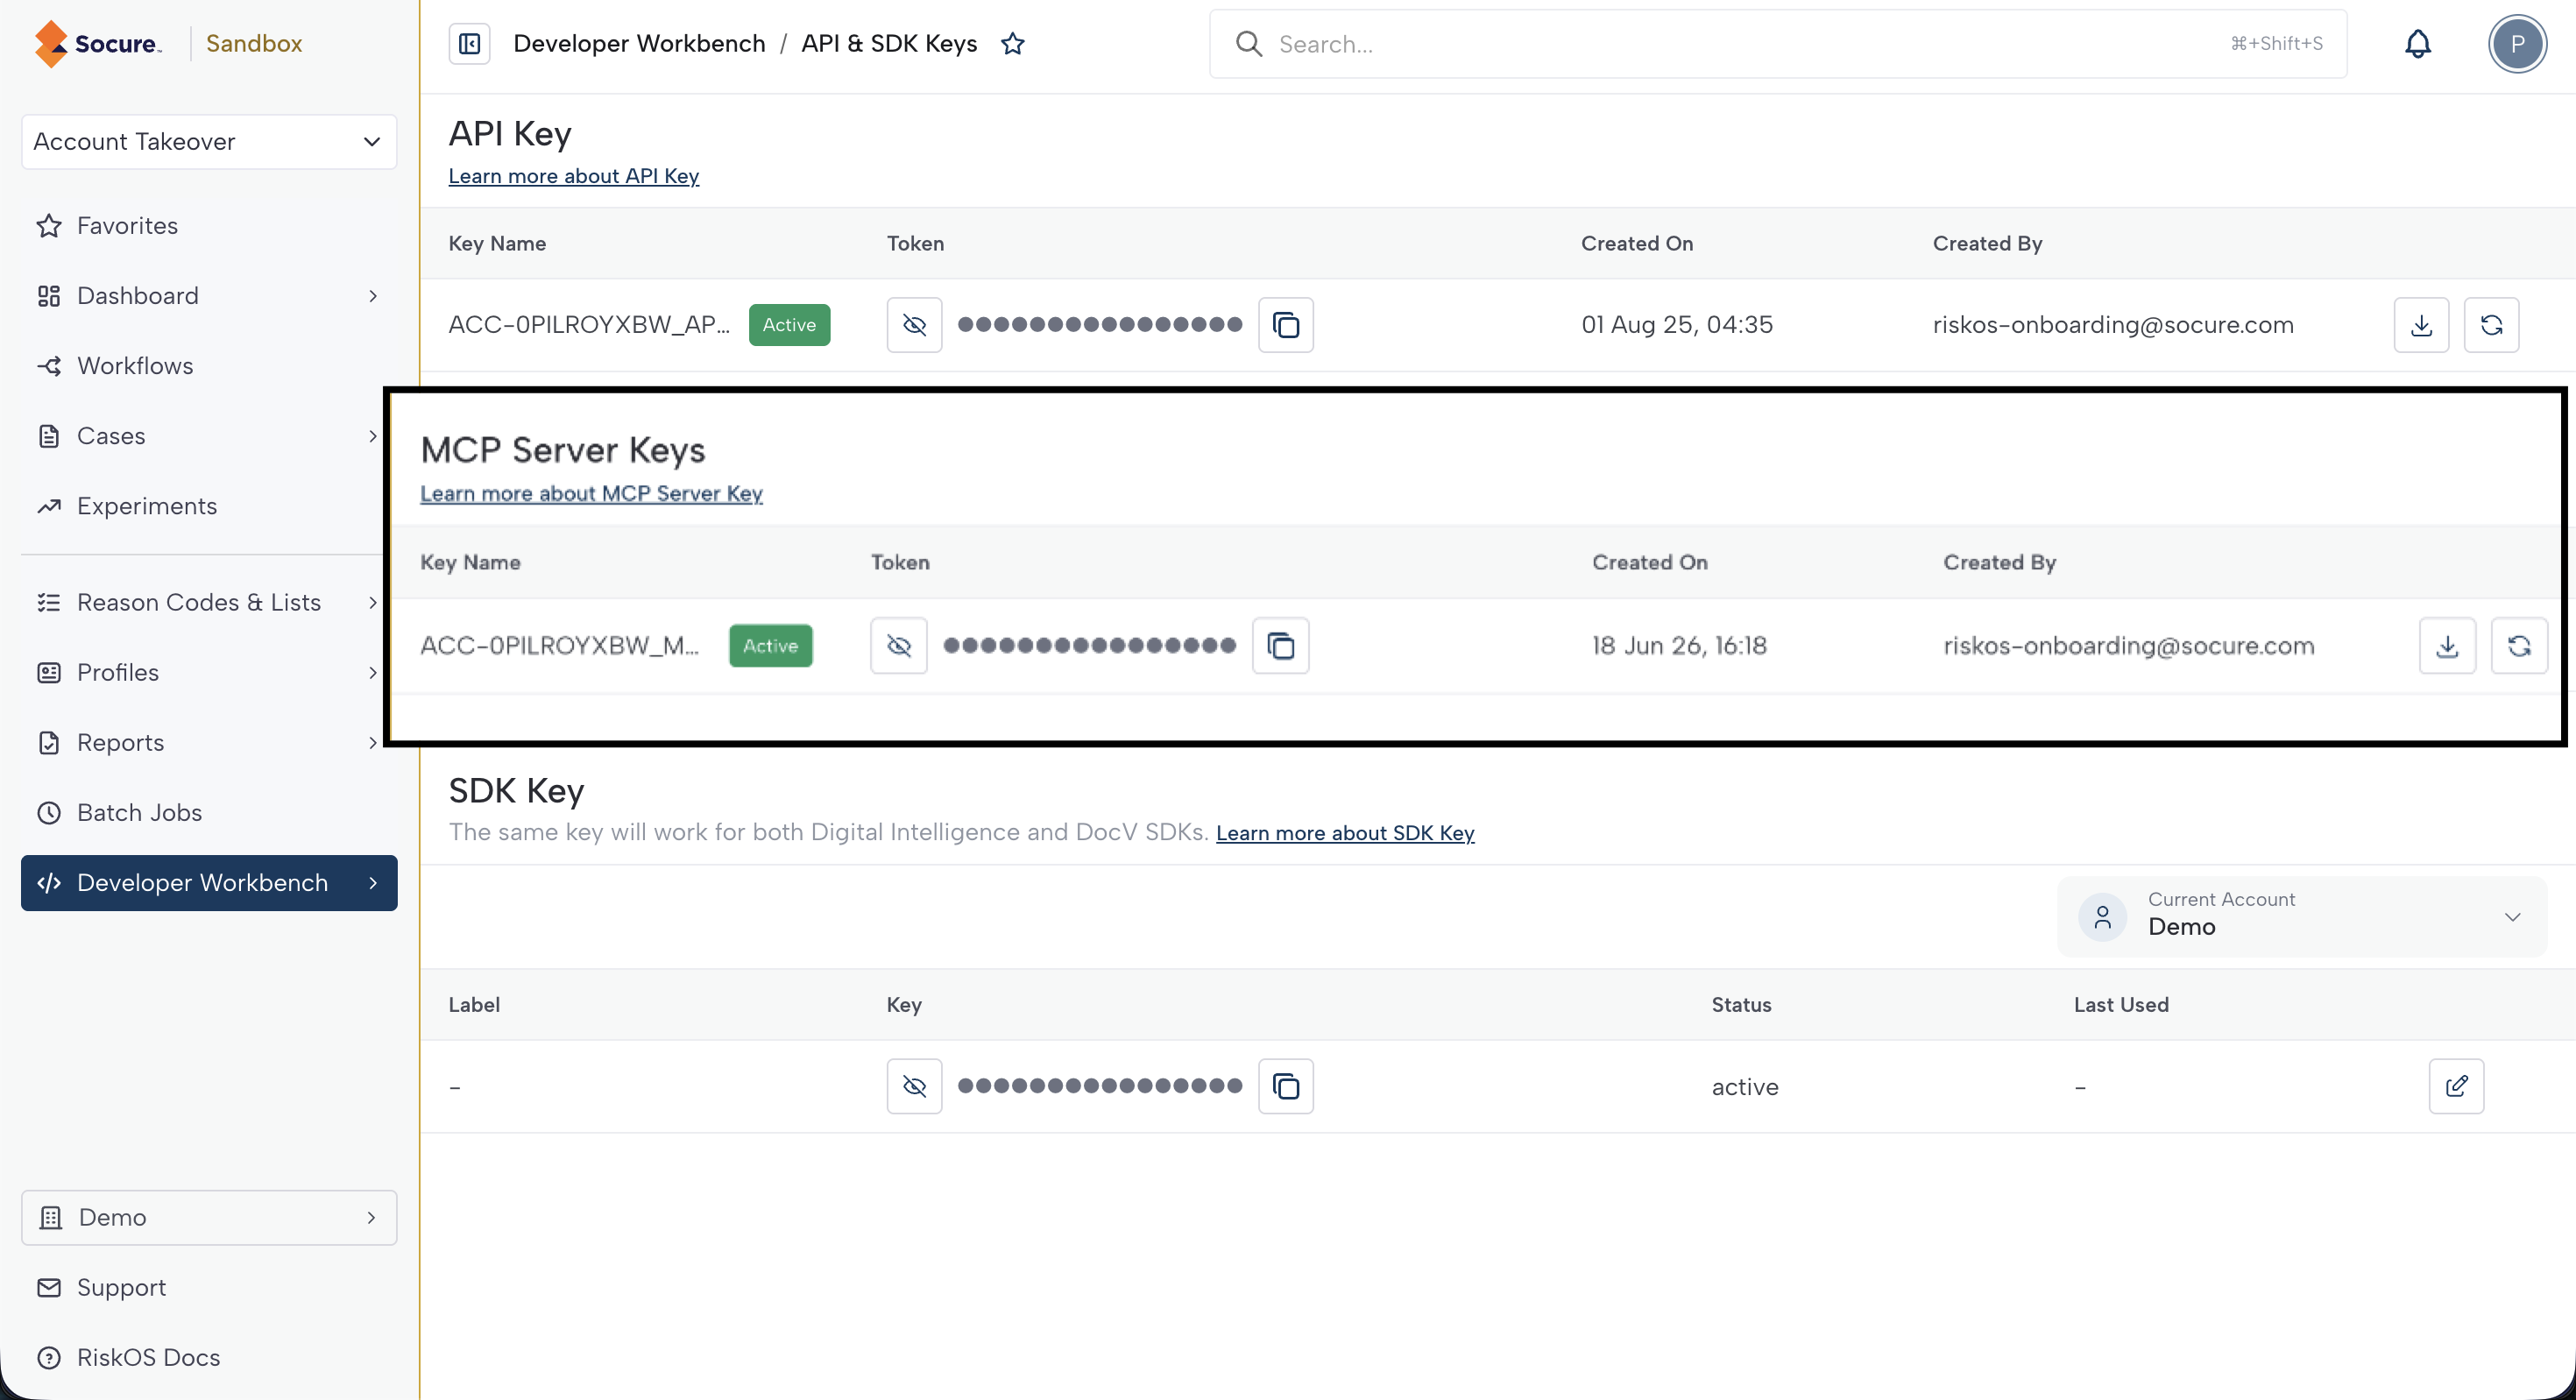
Task: Click Developer Workbench breadcrumb
Action: tap(639, 43)
